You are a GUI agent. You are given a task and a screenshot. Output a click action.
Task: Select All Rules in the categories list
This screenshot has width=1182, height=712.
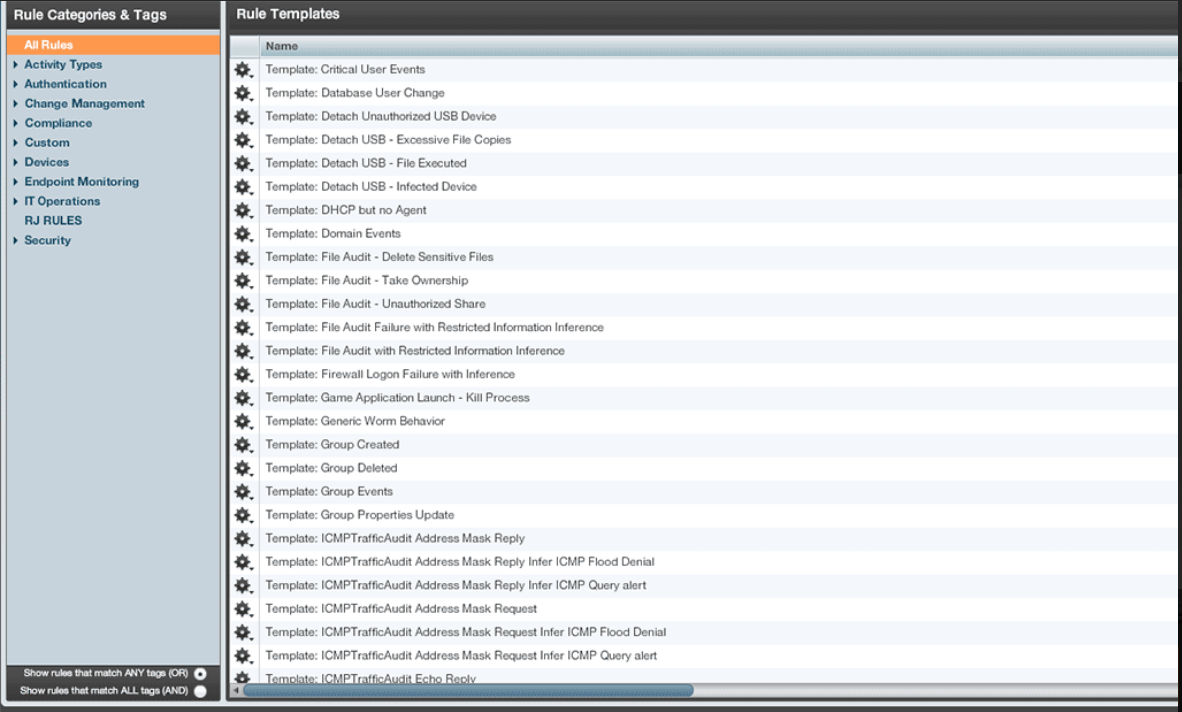pos(49,45)
